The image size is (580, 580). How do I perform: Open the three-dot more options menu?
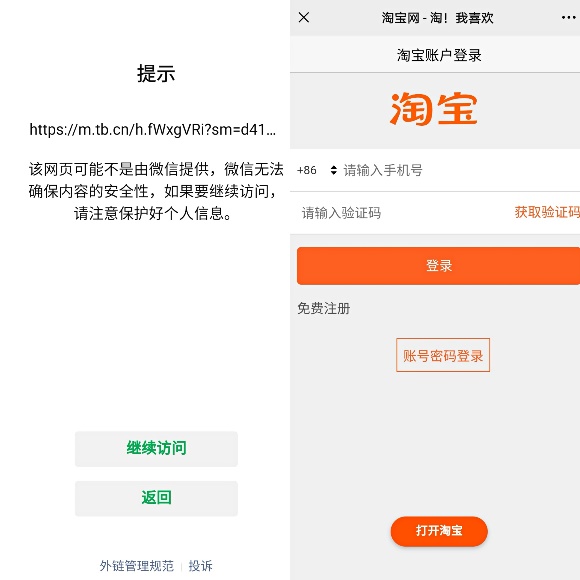(569, 17)
